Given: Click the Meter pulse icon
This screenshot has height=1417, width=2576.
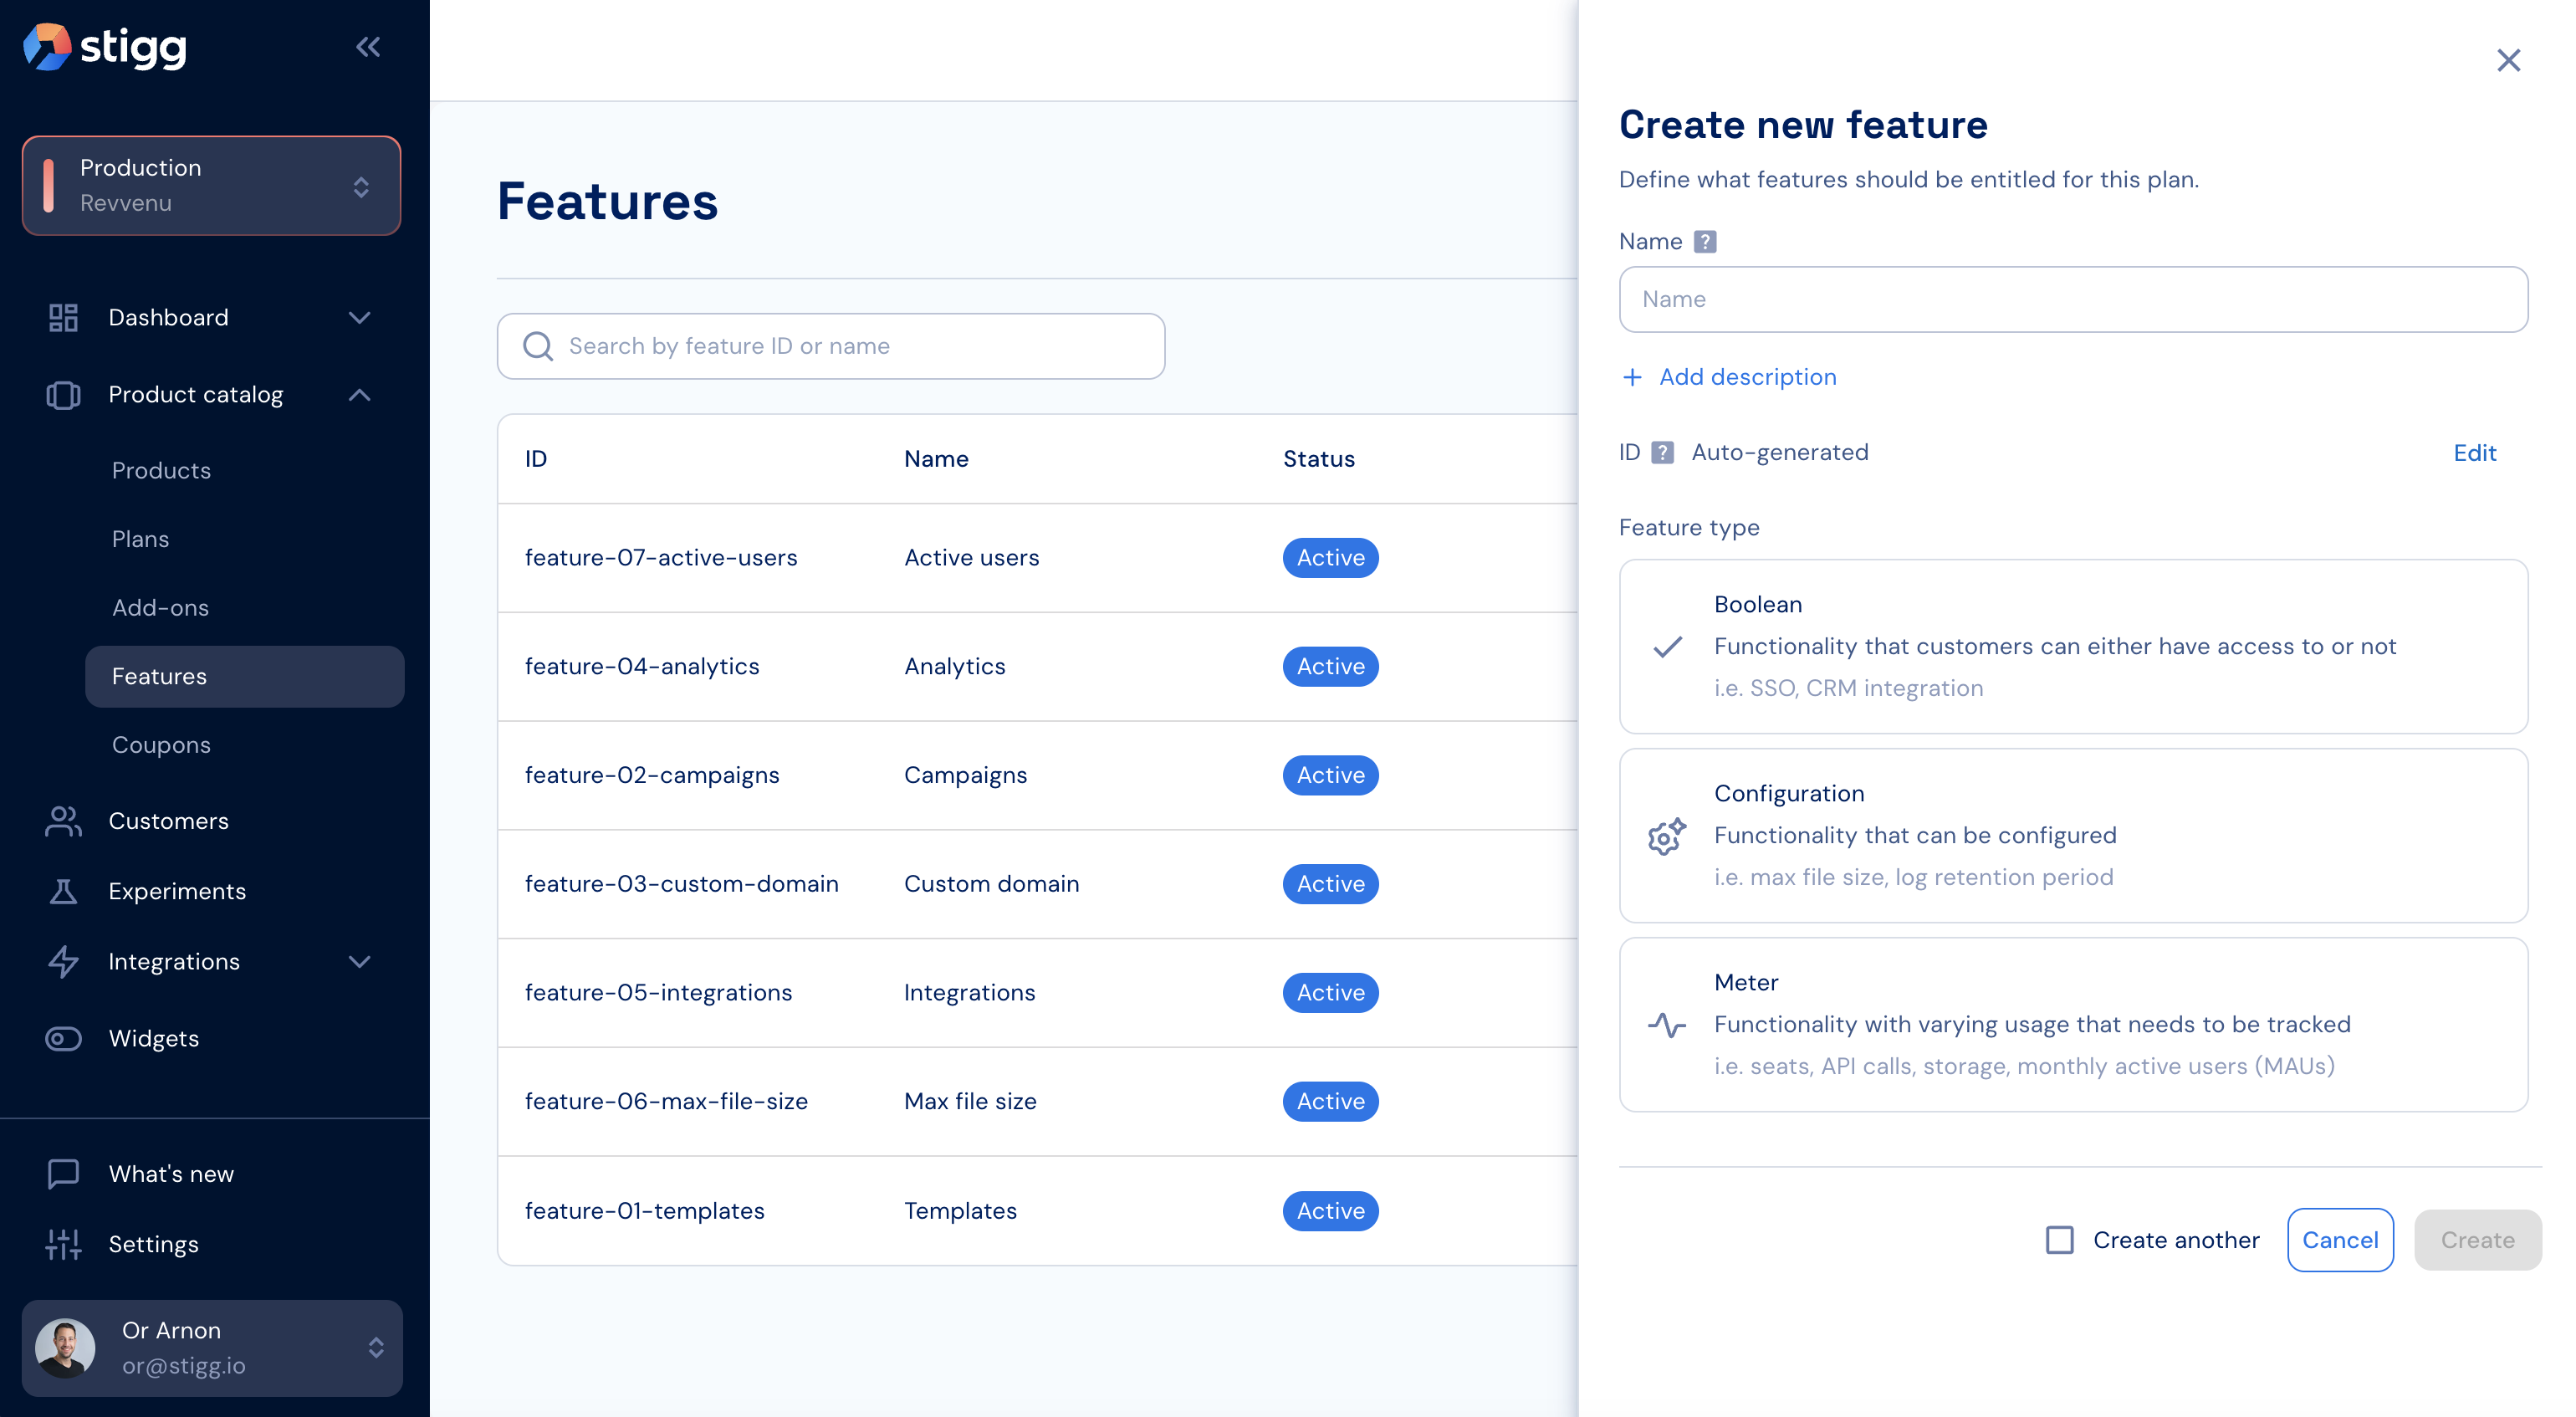Looking at the screenshot, I should pyautogui.click(x=1667, y=1025).
